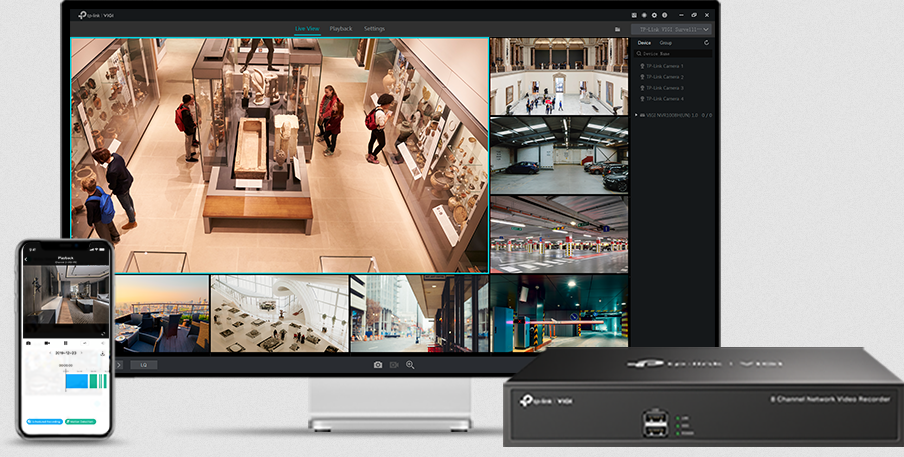Select the Group tab in device panel
Screen dimensions: 904x457
(x=665, y=43)
